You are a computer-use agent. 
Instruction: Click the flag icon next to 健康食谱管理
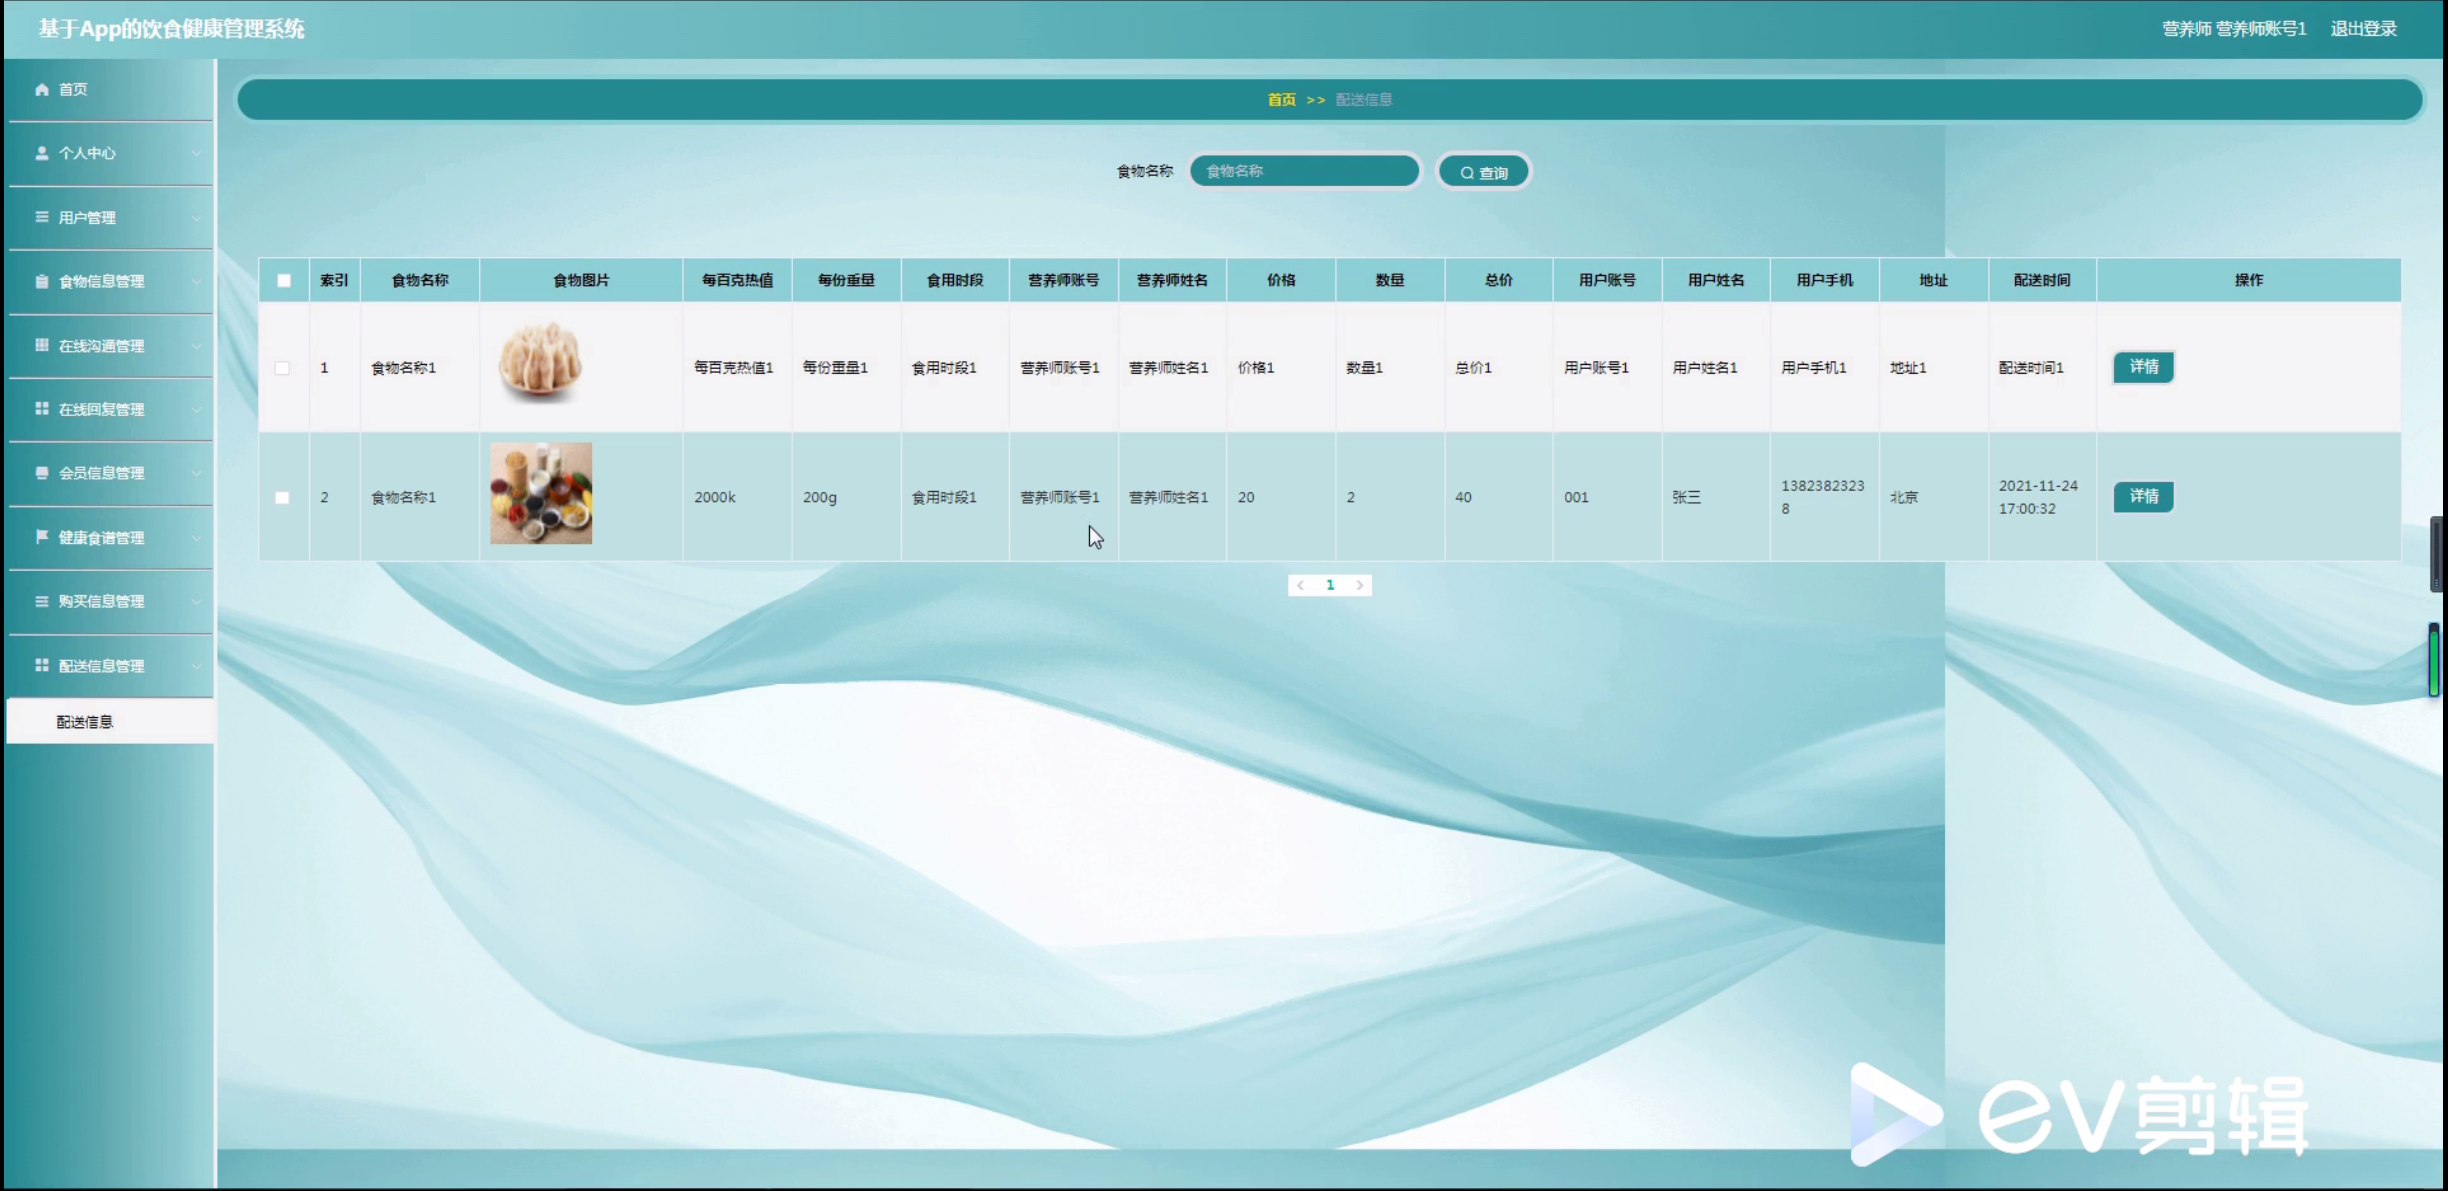pos(42,537)
